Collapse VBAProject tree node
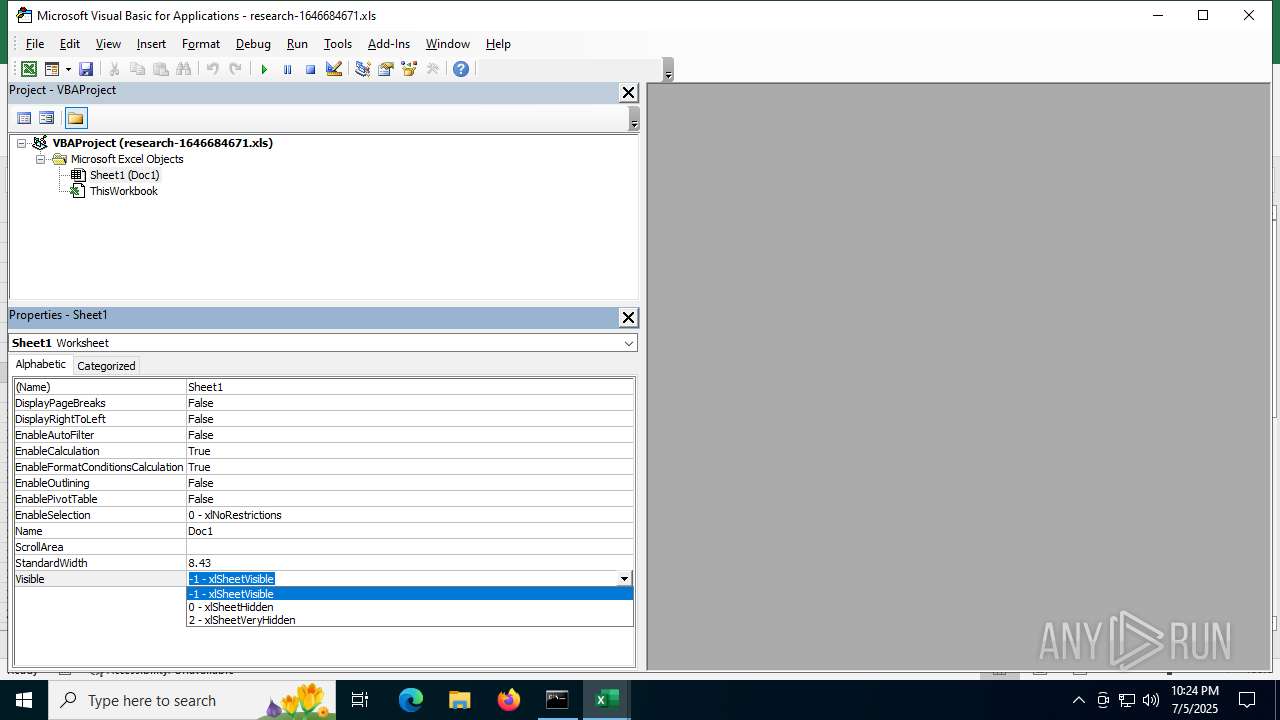The image size is (1280, 720). (x=21, y=143)
